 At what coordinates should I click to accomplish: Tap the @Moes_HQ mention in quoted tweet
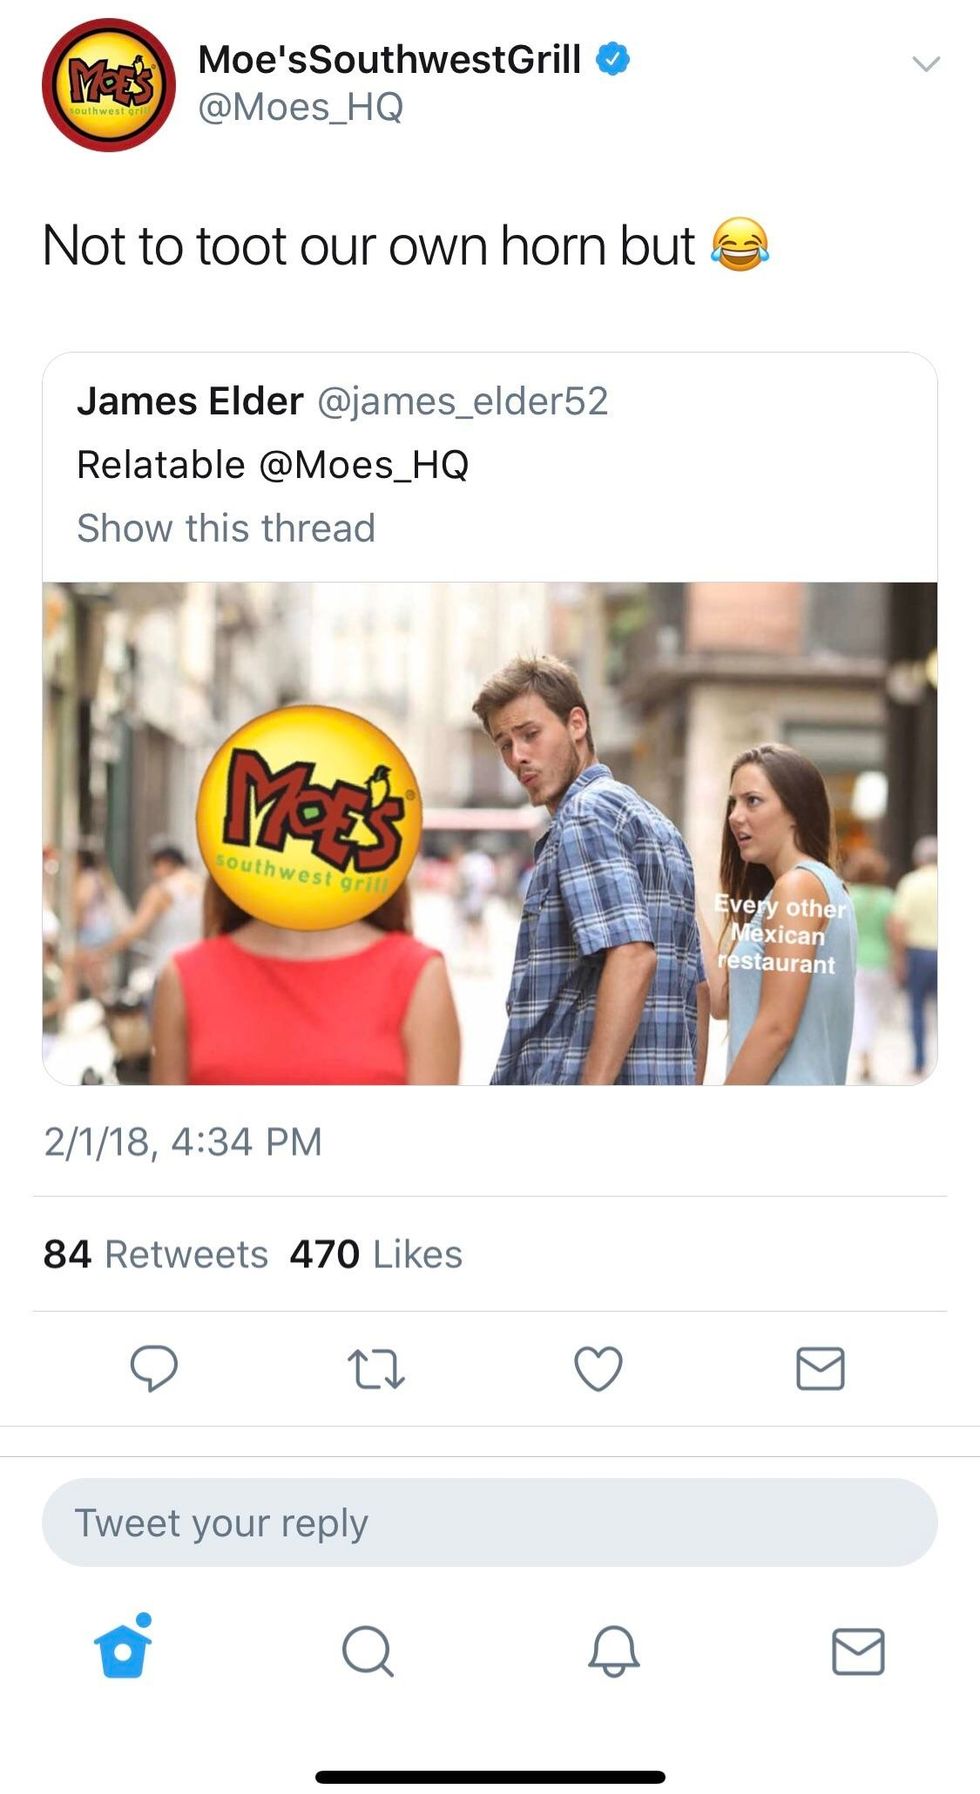click(x=364, y=464)
